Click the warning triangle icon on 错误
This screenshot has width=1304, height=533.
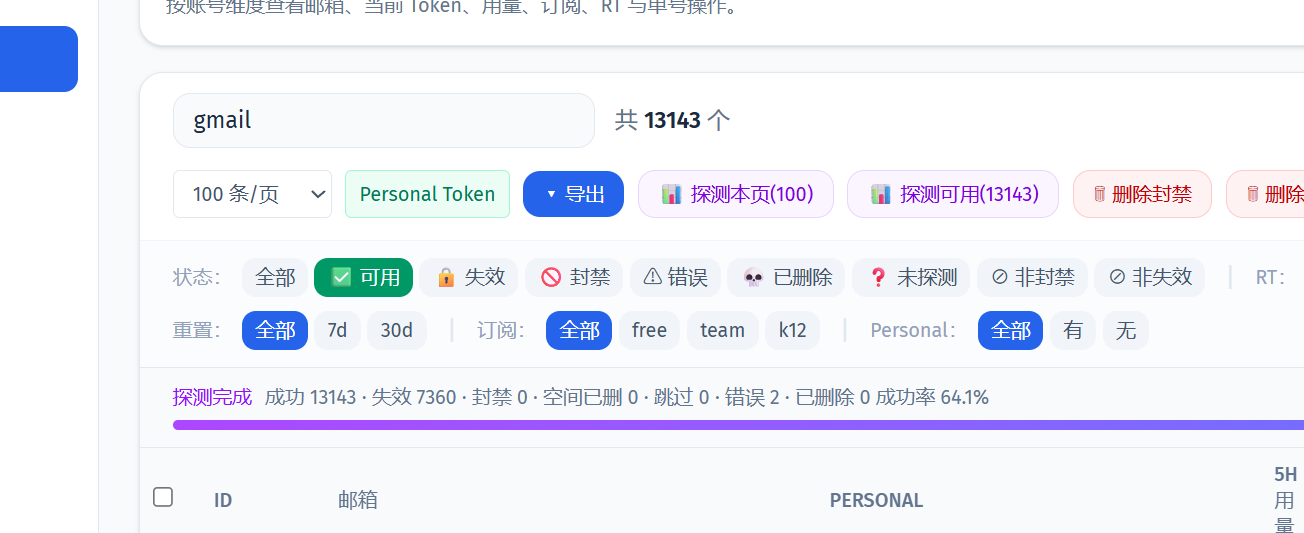pos(652,277)
